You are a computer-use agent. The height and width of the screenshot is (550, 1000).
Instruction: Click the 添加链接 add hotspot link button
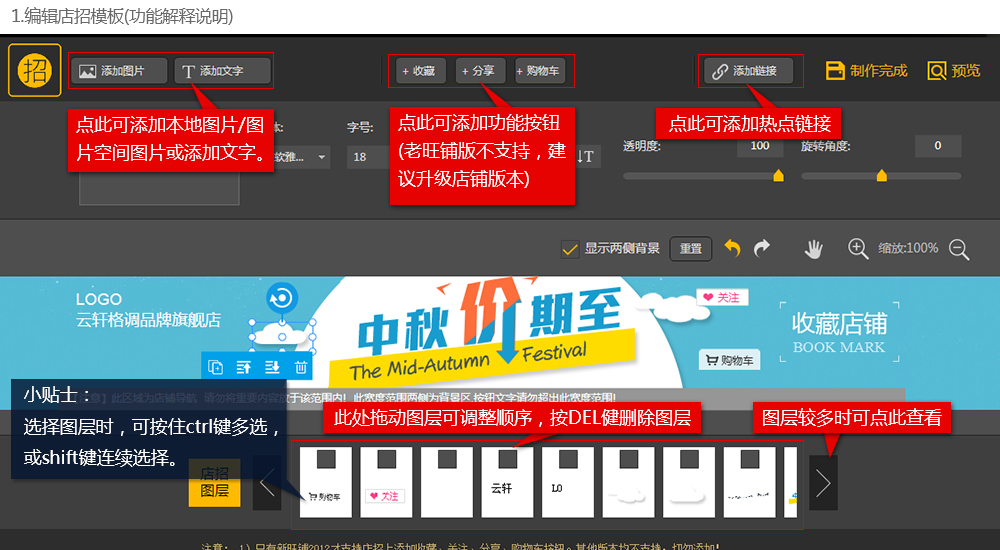click(749, 71)
